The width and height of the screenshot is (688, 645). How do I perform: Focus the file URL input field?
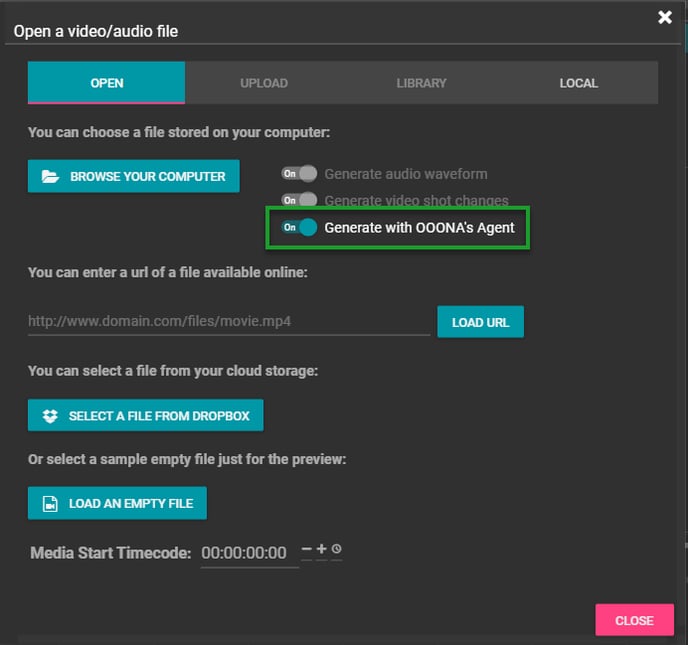(x=228, y=322)
